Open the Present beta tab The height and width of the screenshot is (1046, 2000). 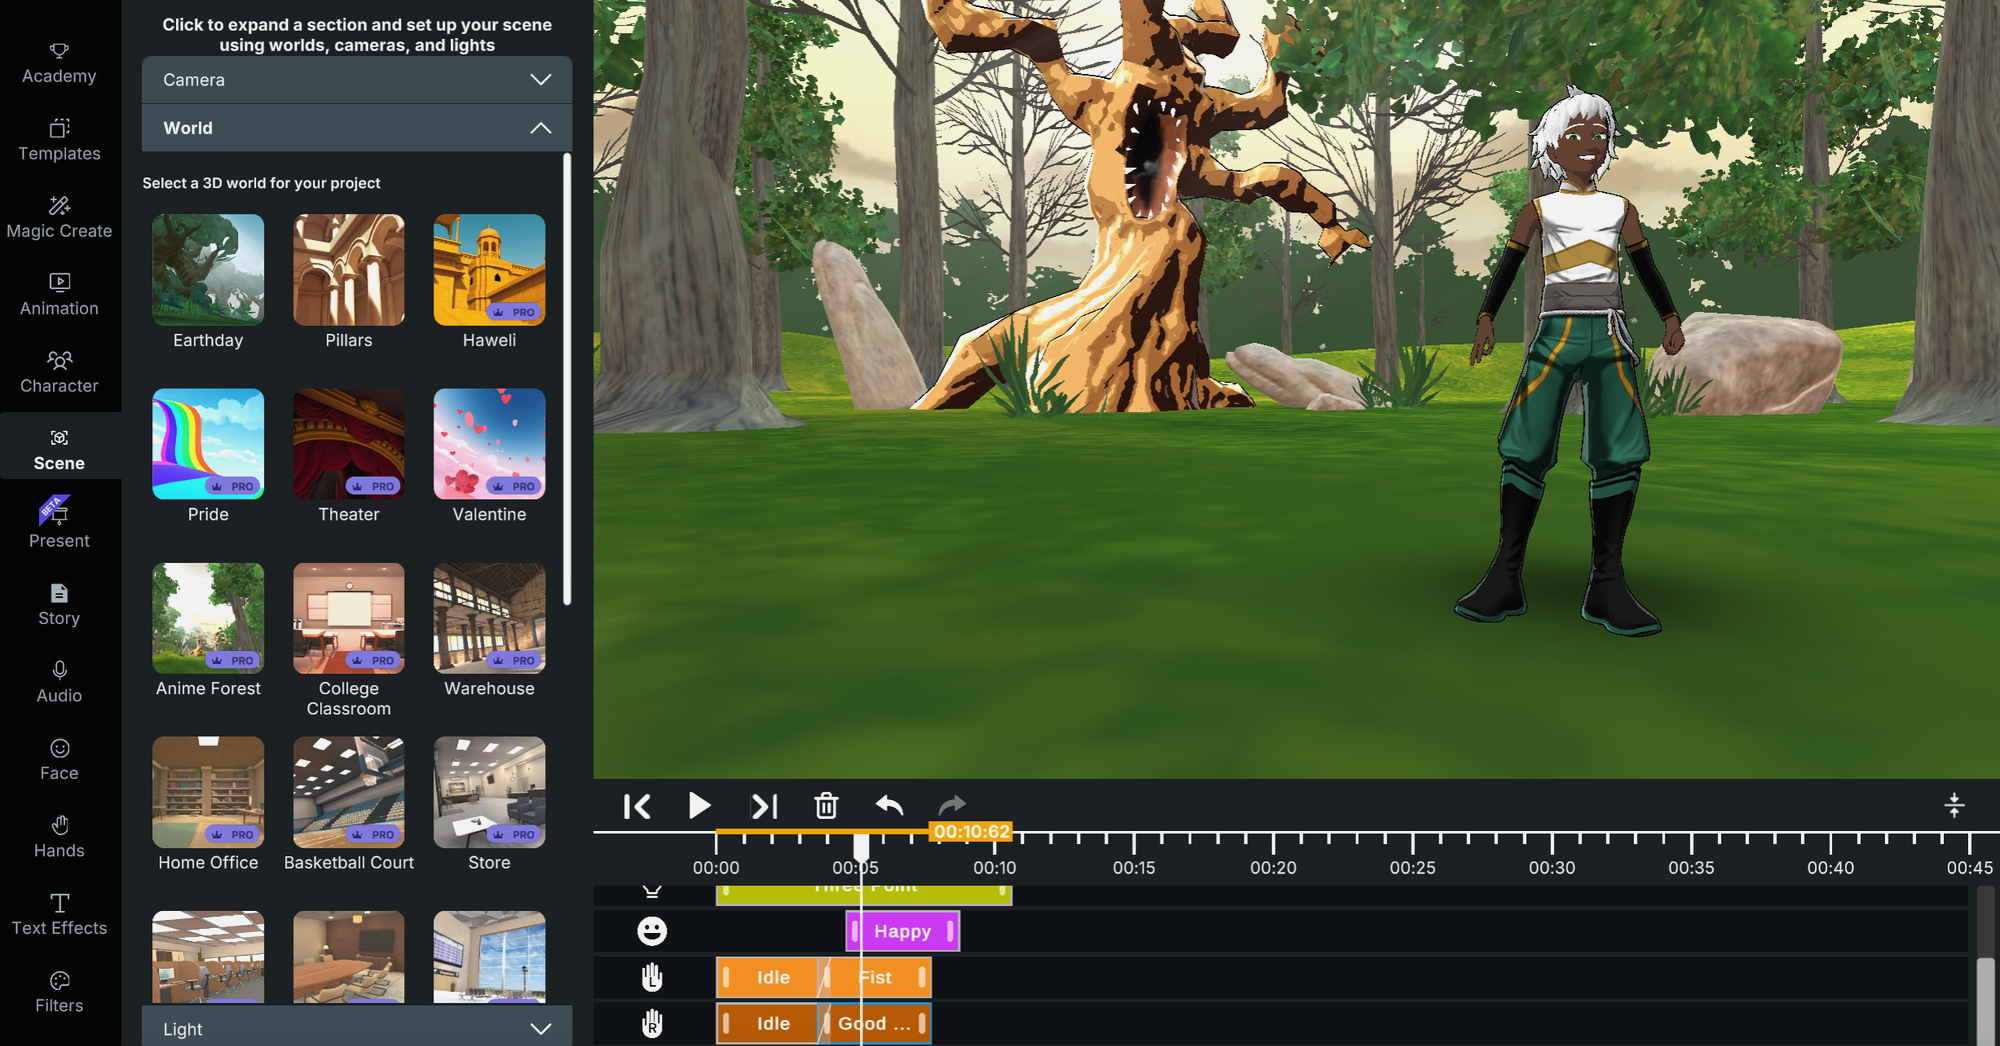(x=59, y=526)
